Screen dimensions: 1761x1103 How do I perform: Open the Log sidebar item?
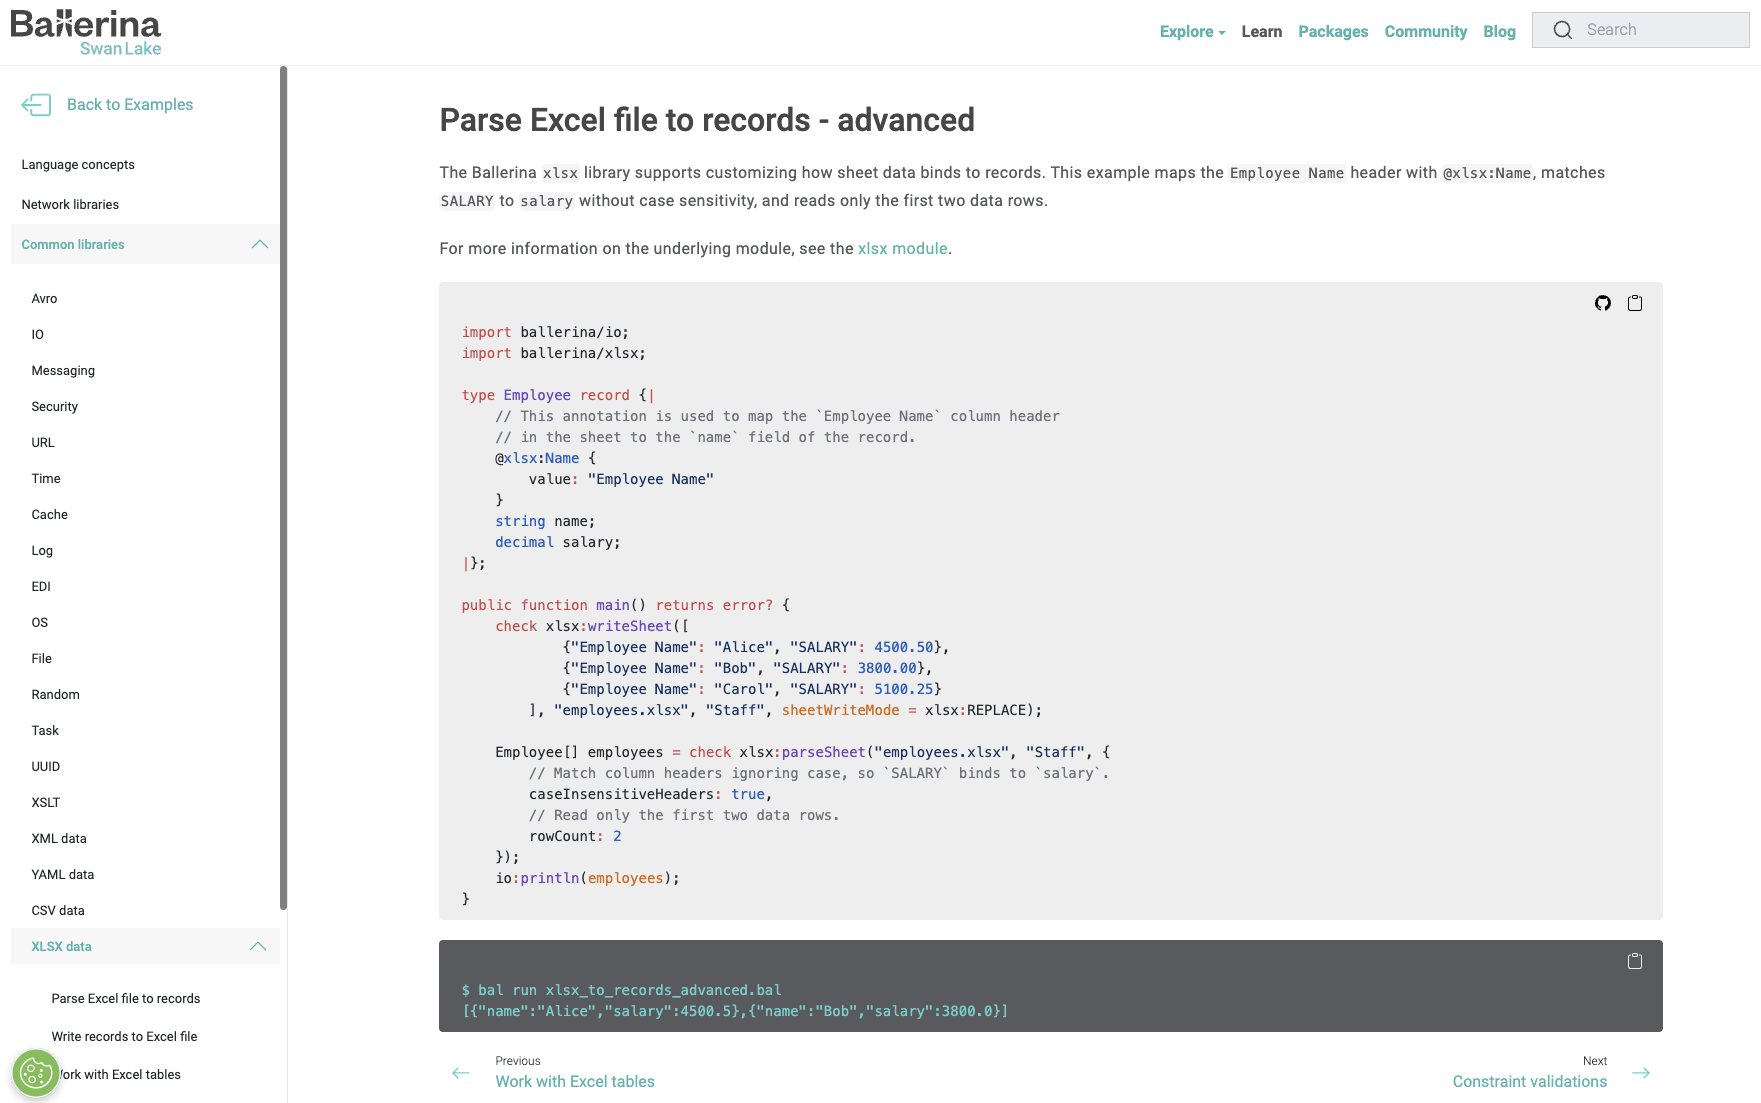click(x=42, y=550)
